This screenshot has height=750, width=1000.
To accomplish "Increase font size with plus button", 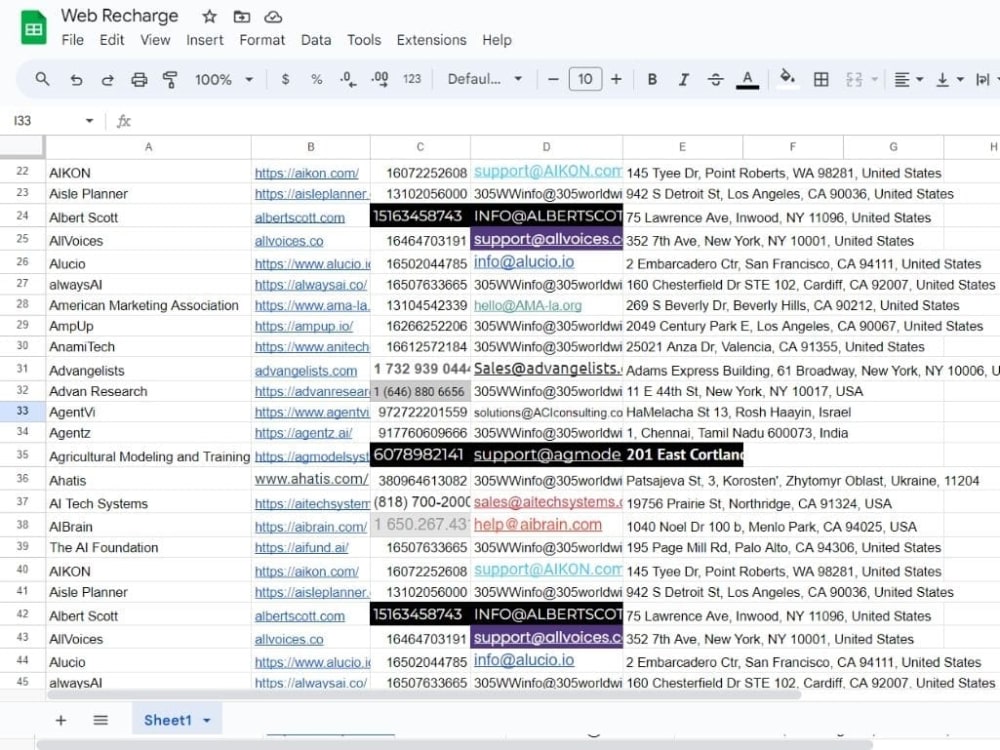I will 616,79.
